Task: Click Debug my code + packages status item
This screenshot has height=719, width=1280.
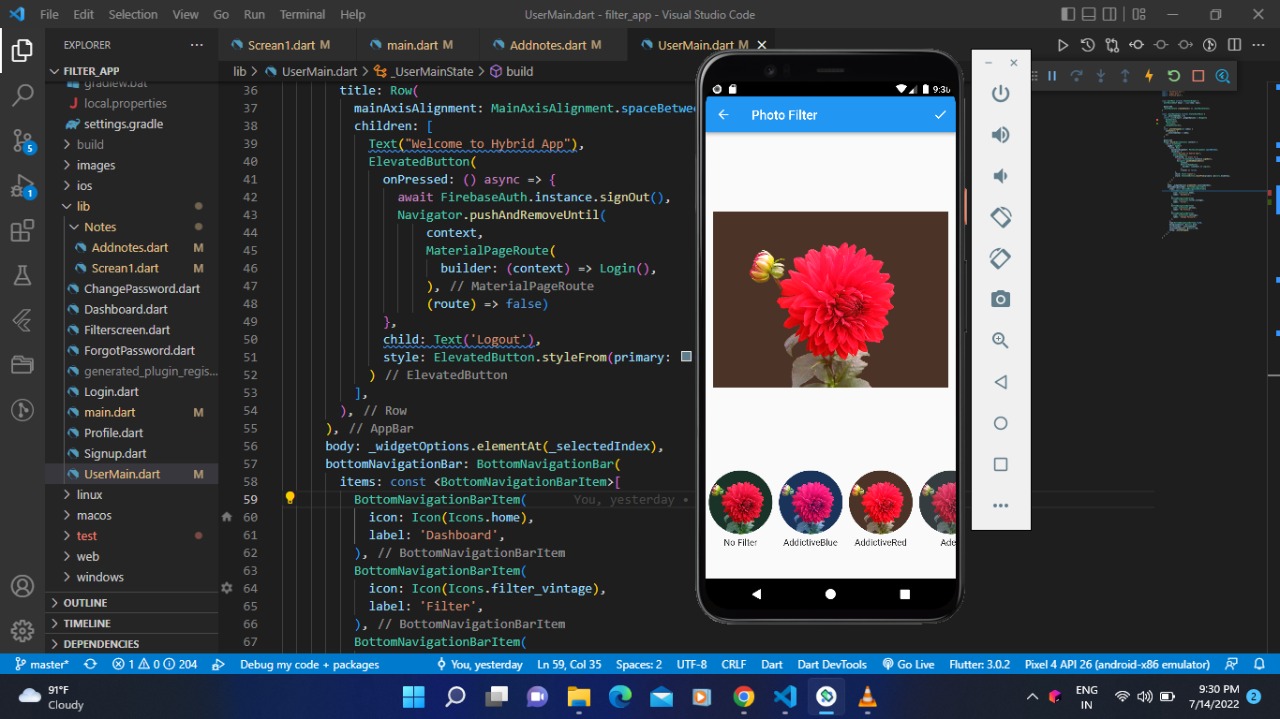Action: pos(310,664)
